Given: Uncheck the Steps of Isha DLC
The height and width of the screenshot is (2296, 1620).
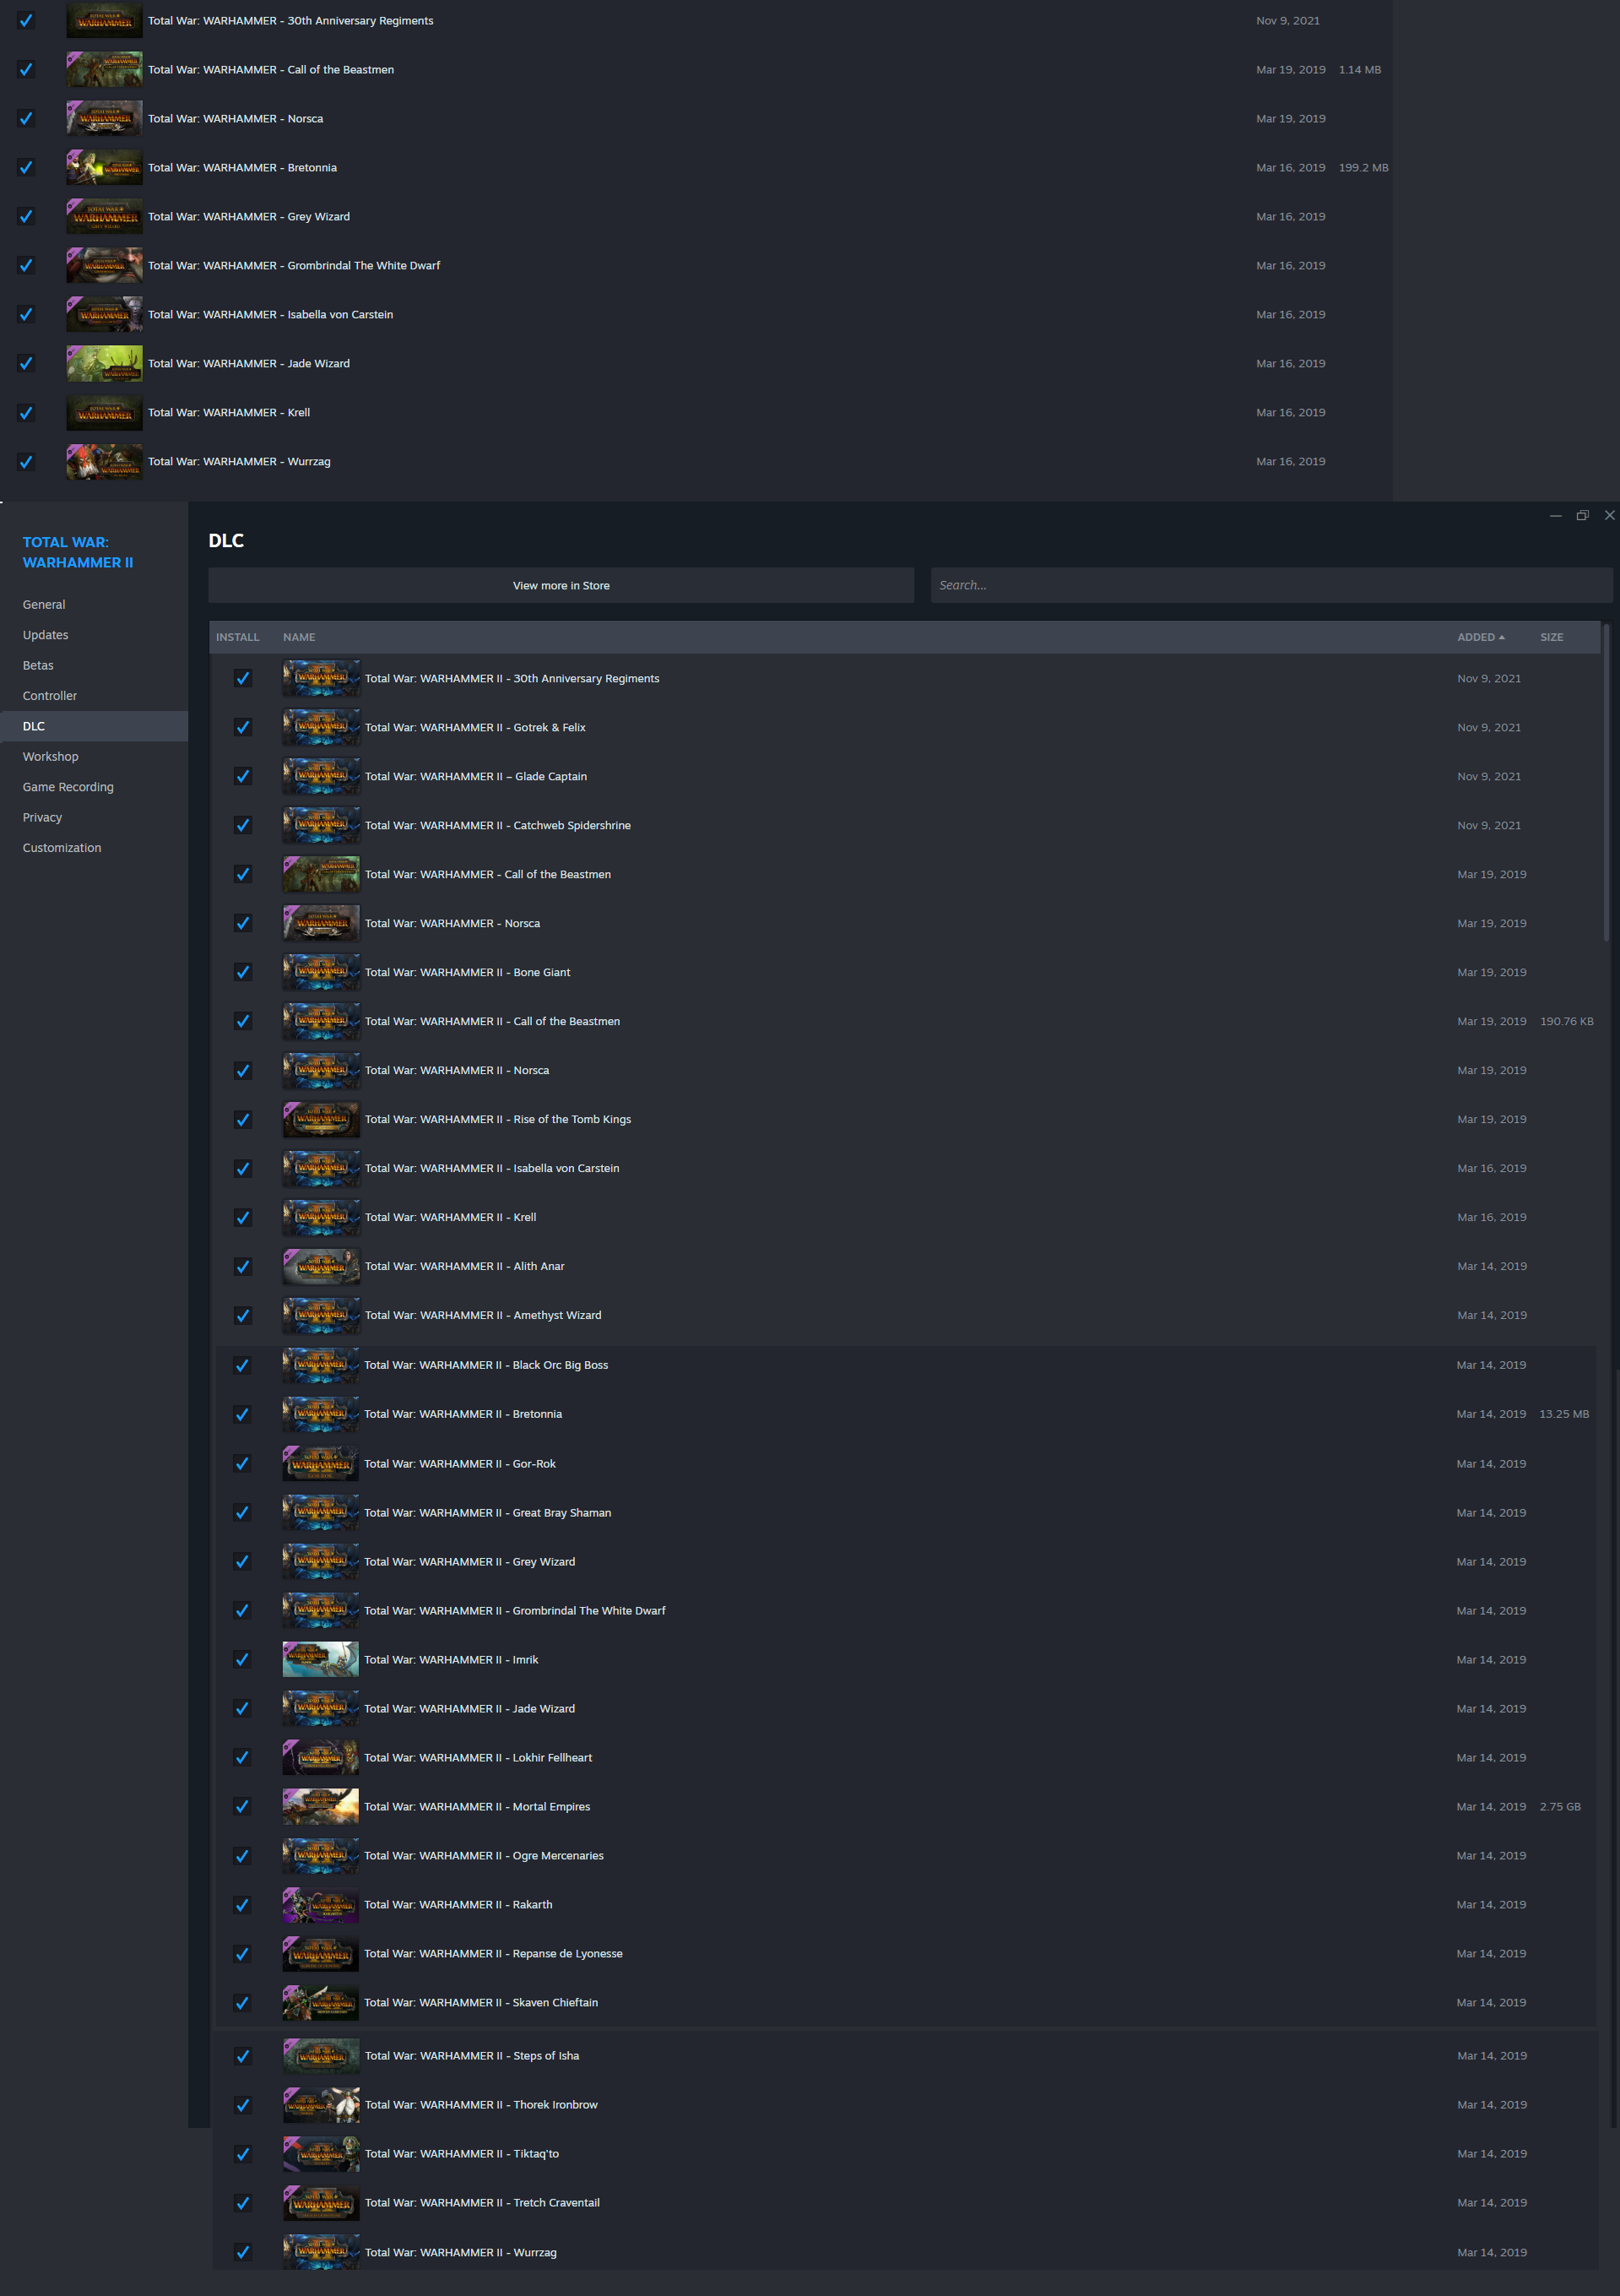Looking at the screenshot, I should tap(243, 2055).
